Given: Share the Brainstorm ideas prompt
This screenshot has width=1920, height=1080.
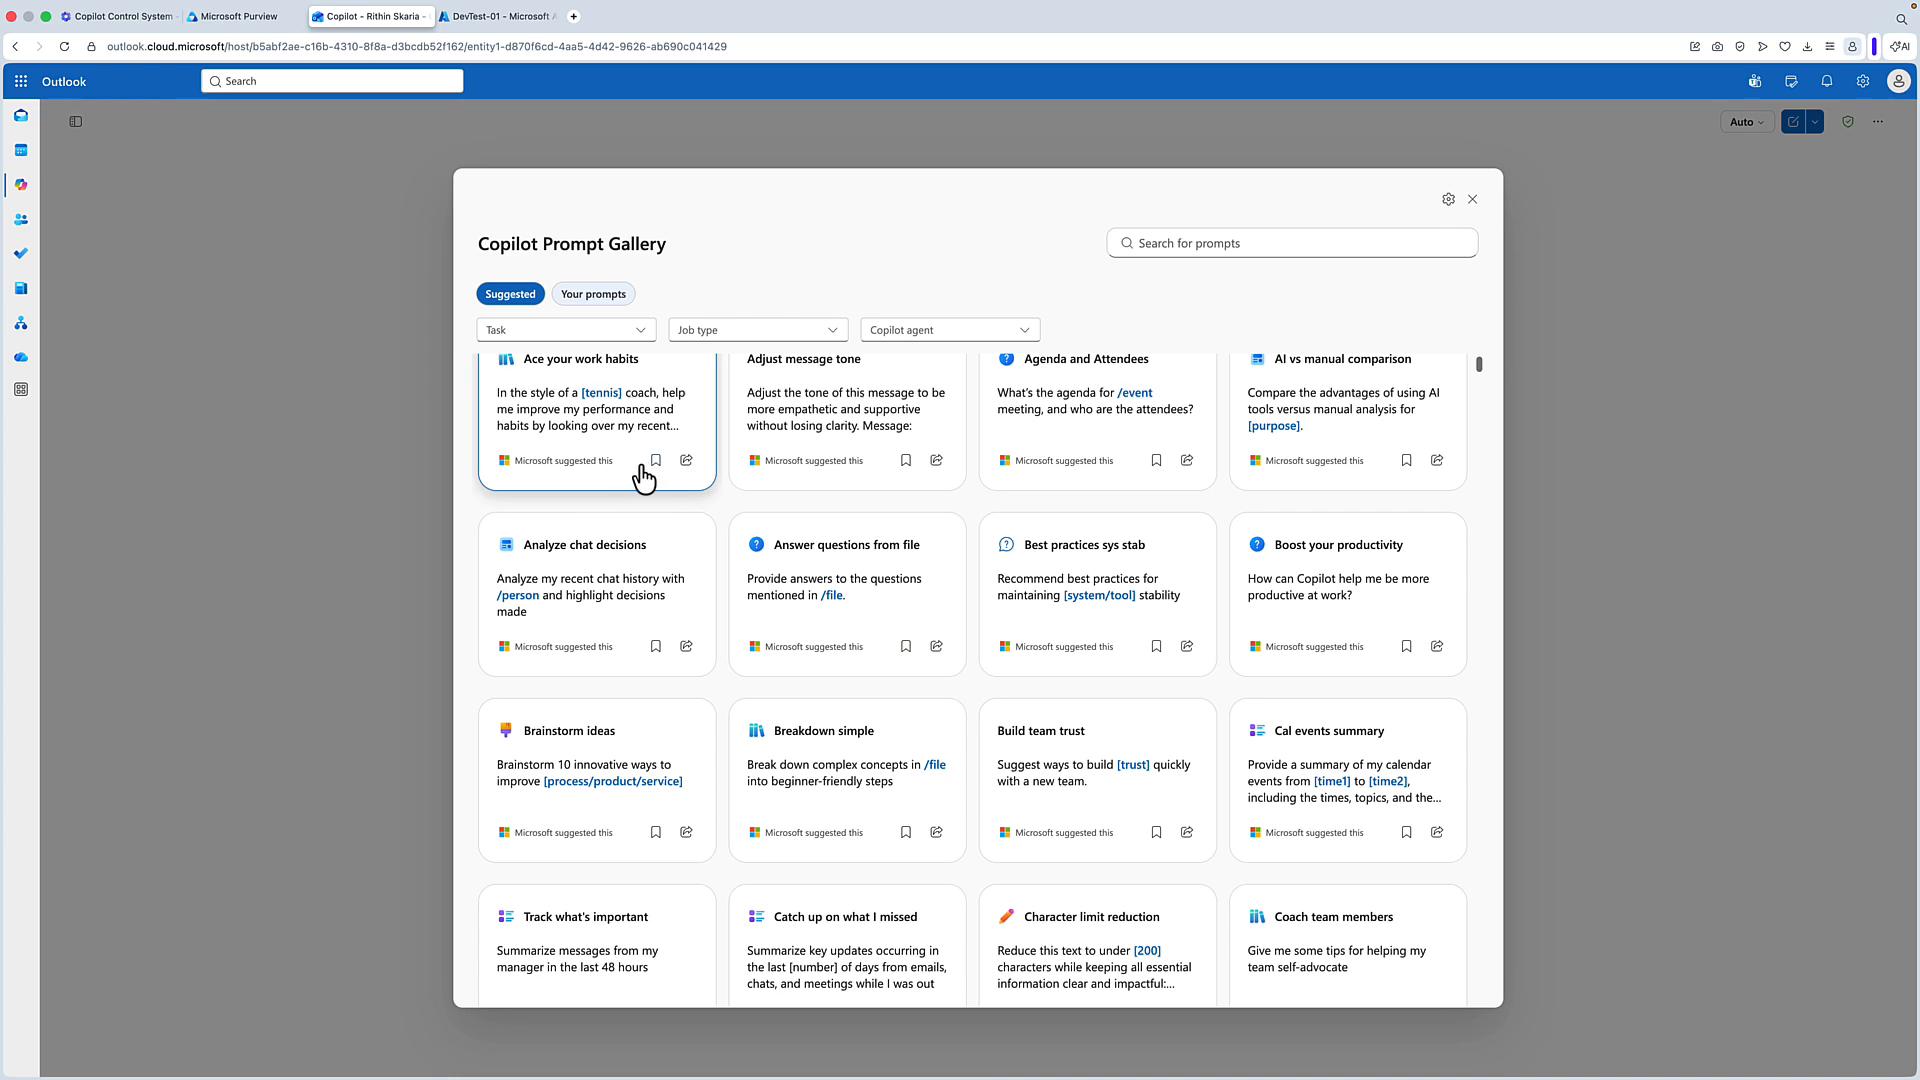Looking at the screenshot, I should (686, 832).
